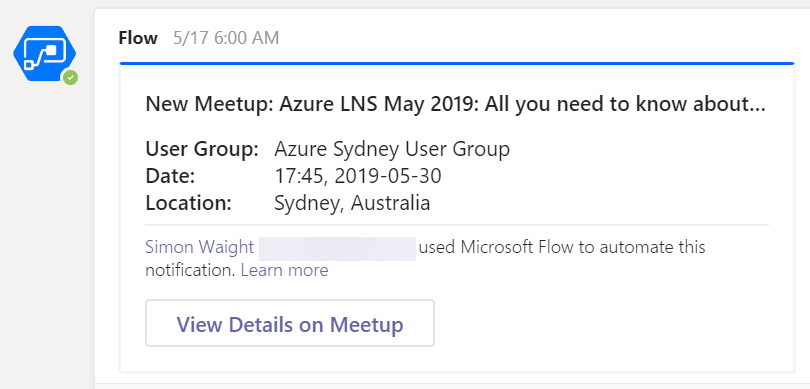Click the 5/17 6:00 AM message timestamp
Screen dimensions: 810x389
[x=226, y=38]
